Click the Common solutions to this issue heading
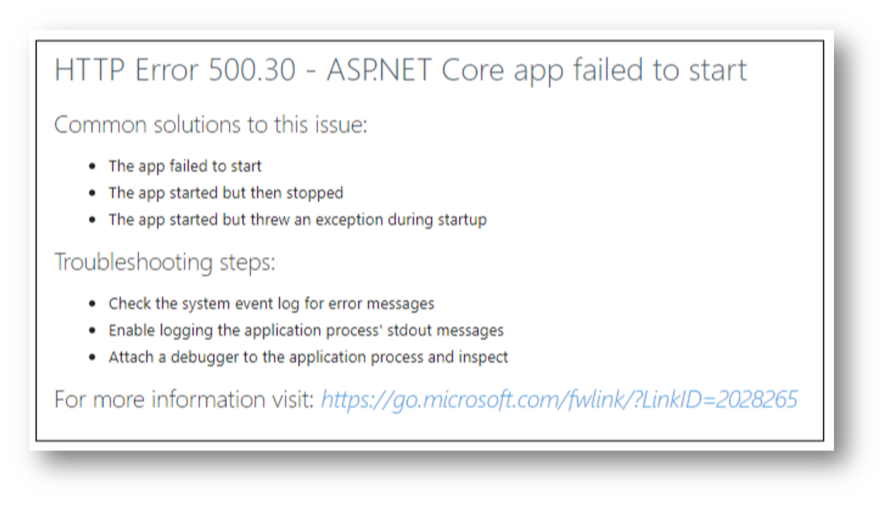The image size is (890, 516). point(211,125)
